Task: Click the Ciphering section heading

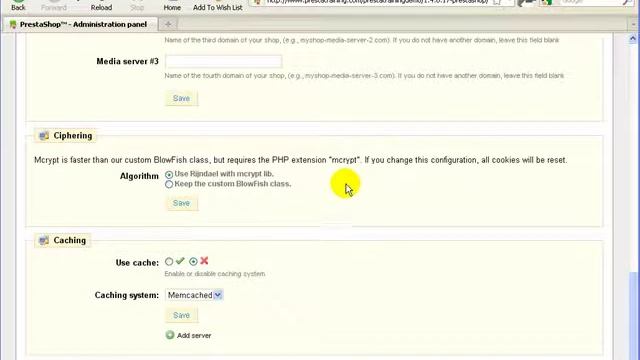Action: tap(73, 136)
